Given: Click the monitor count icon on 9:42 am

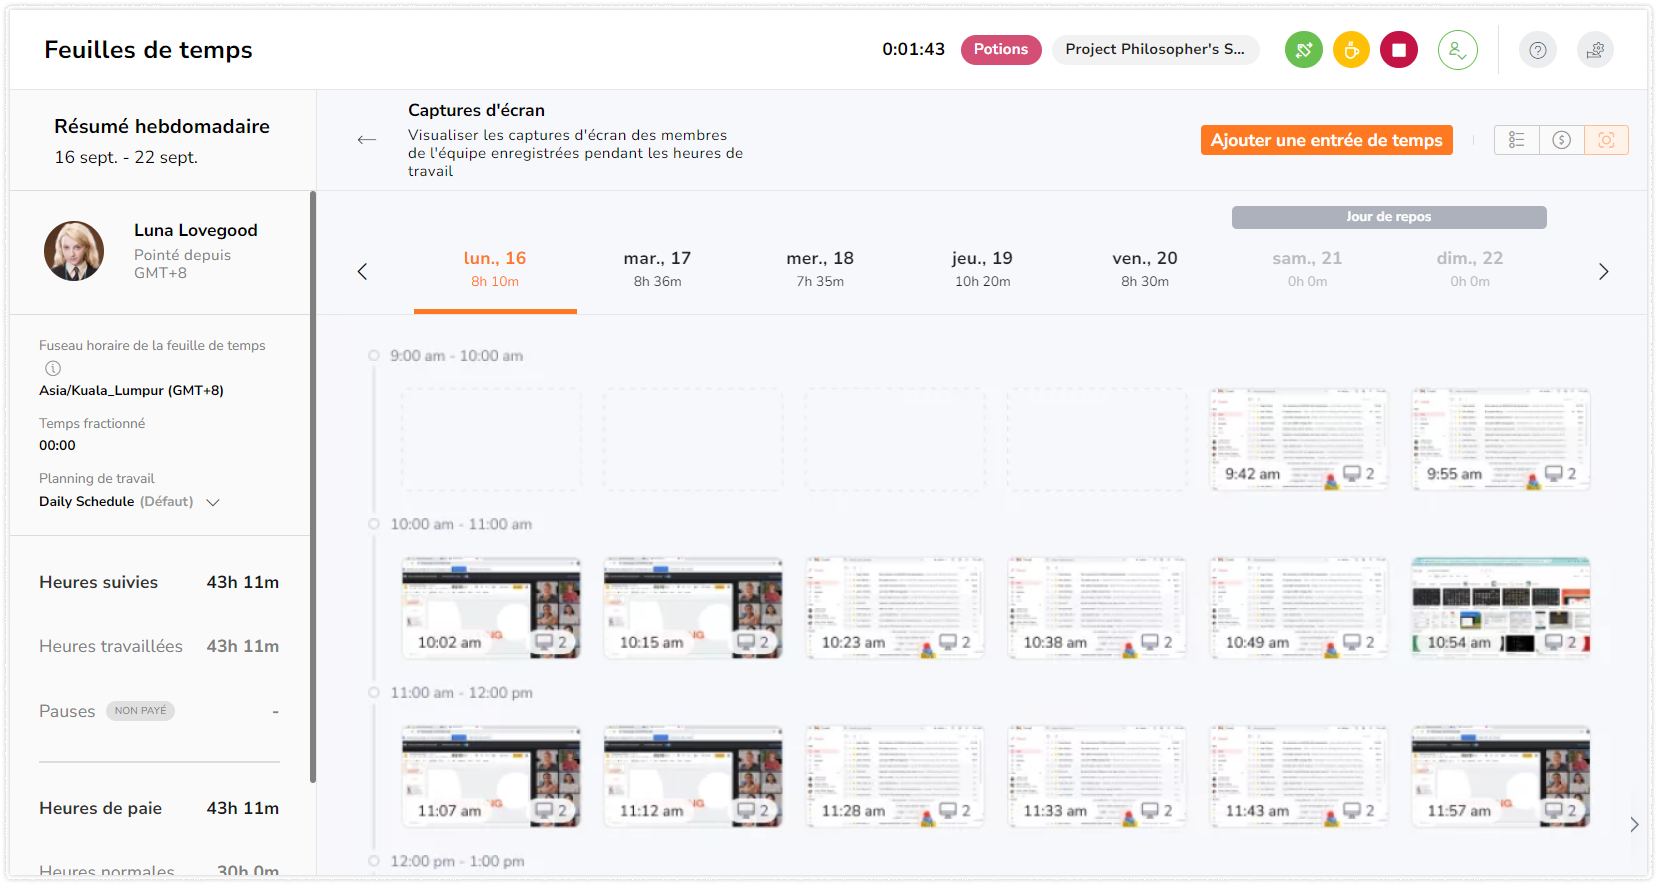Looking at the screenshot, I should [x=1352, y=474].
